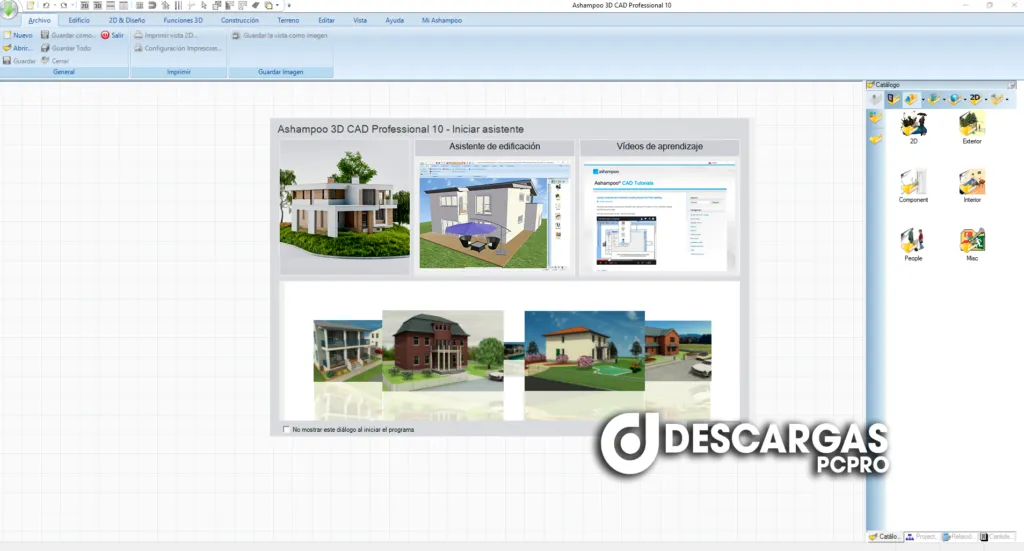
Task: Expand the 2D catalog dropdown in Catálogo toolbar
Action: point(986,99)
